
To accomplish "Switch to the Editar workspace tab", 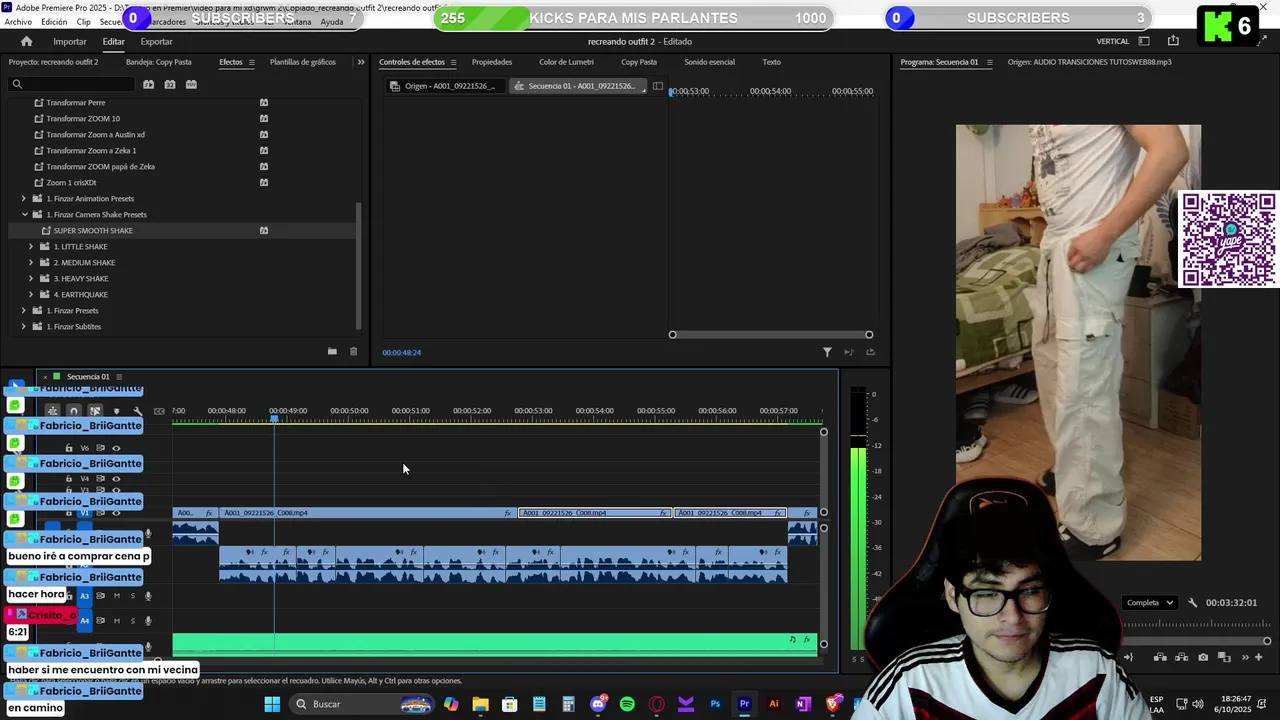I will (x=113, y=41).
